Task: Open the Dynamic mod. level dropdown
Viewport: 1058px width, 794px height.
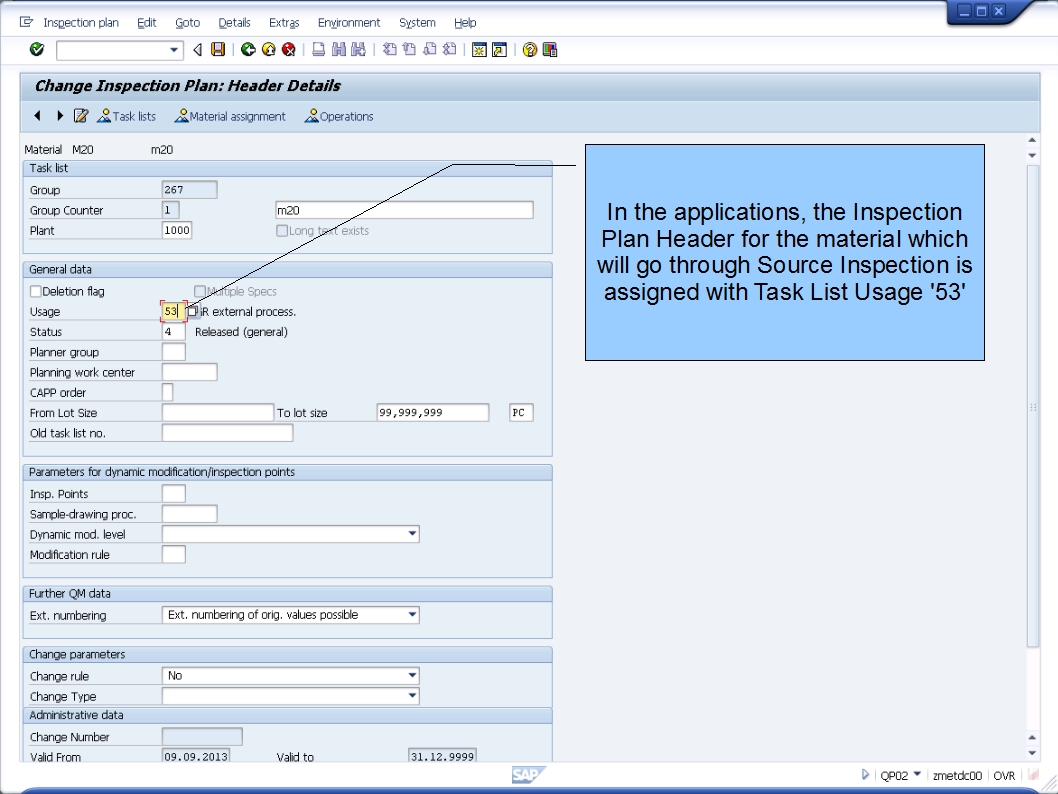Action: [x=412, y=534]
